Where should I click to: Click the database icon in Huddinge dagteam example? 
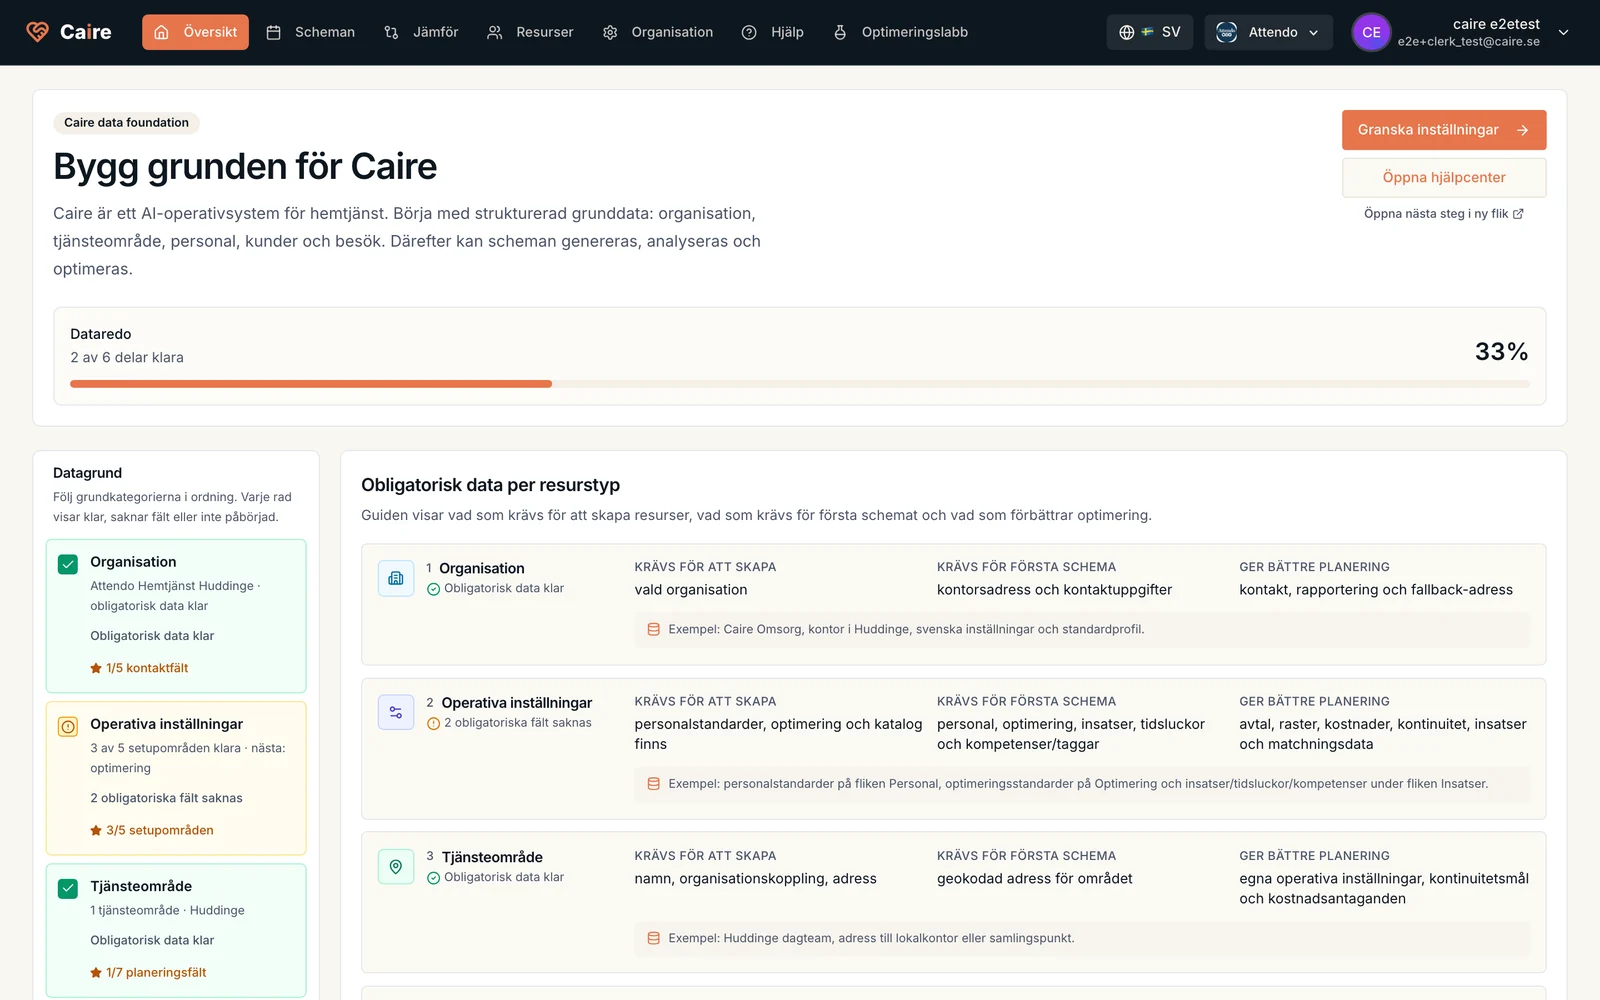(x=653, y=938)
